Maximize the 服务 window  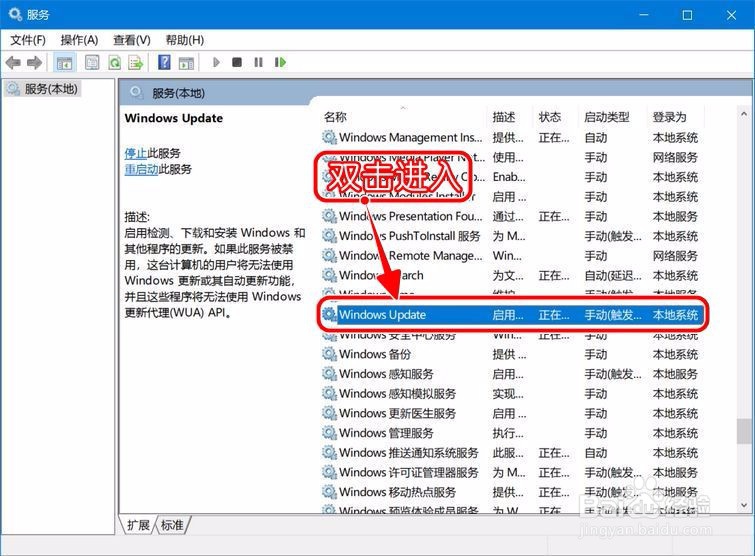coord(687,15)
